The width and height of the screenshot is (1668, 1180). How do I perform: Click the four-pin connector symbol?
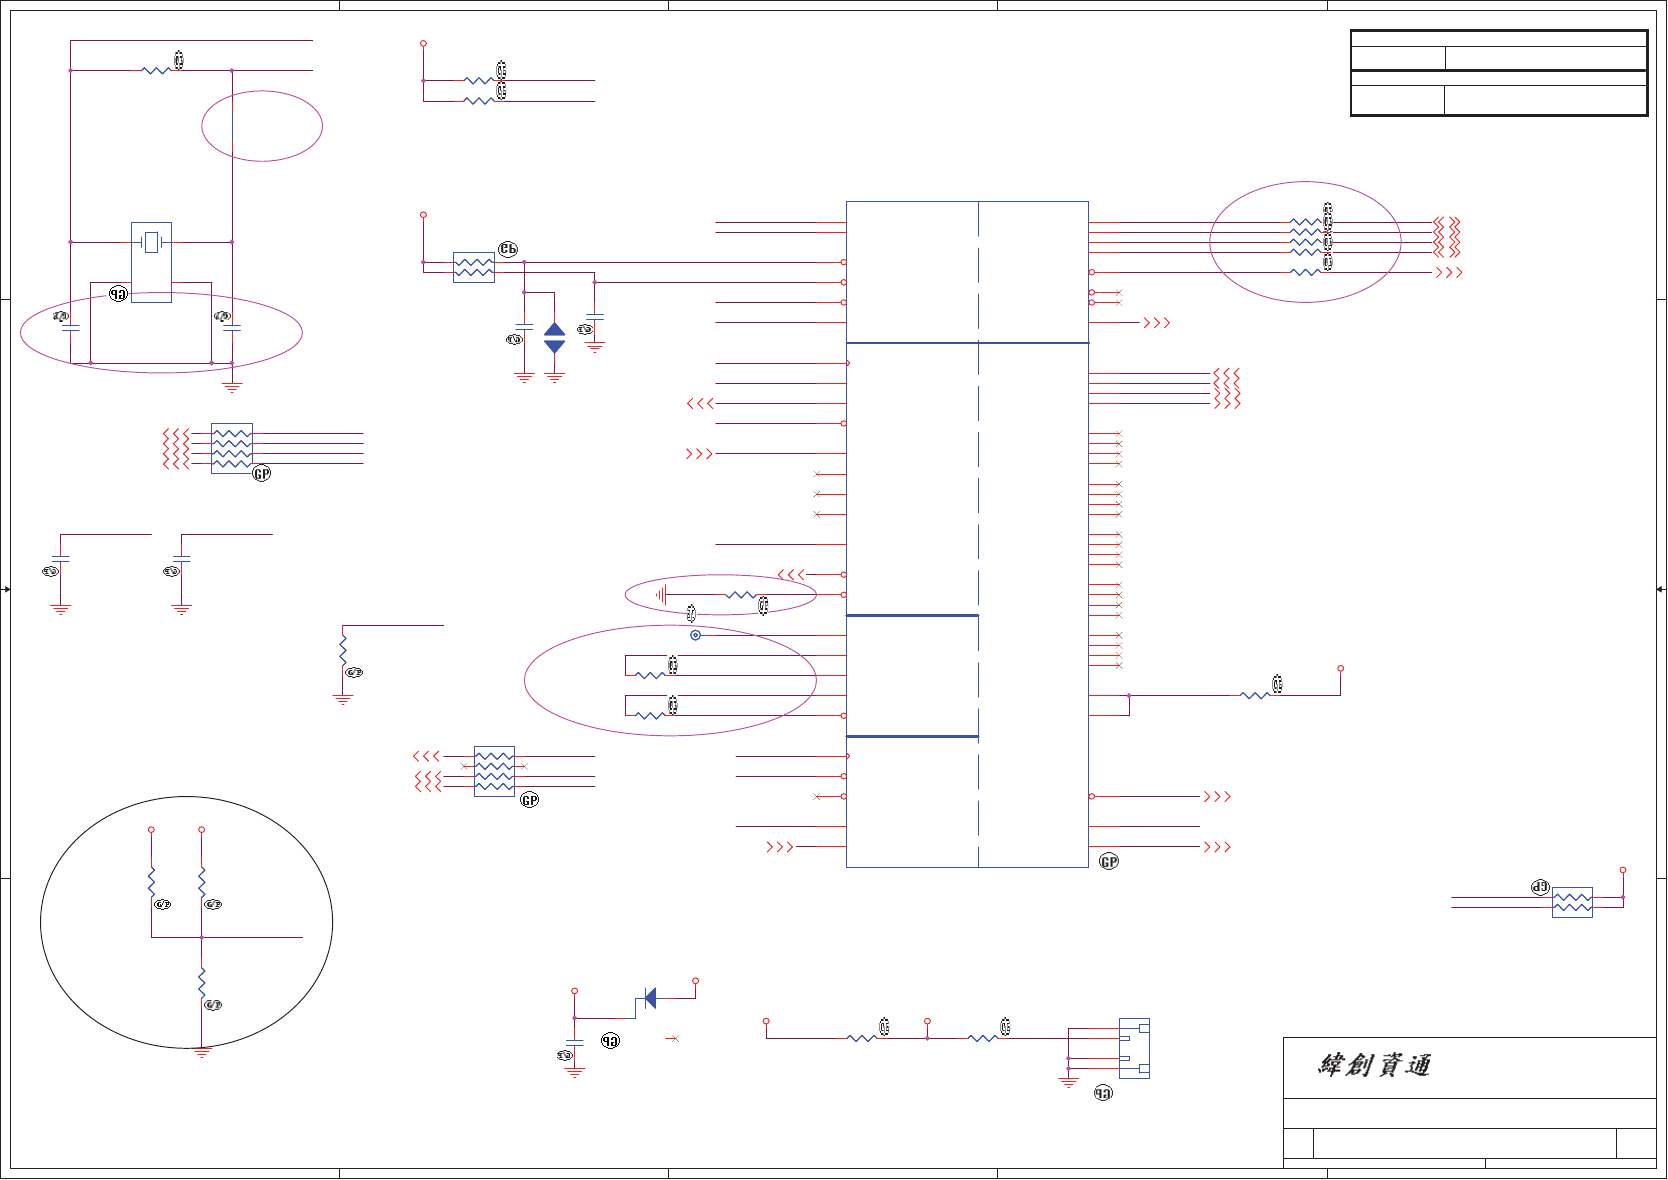[x=1134, y=1048]
